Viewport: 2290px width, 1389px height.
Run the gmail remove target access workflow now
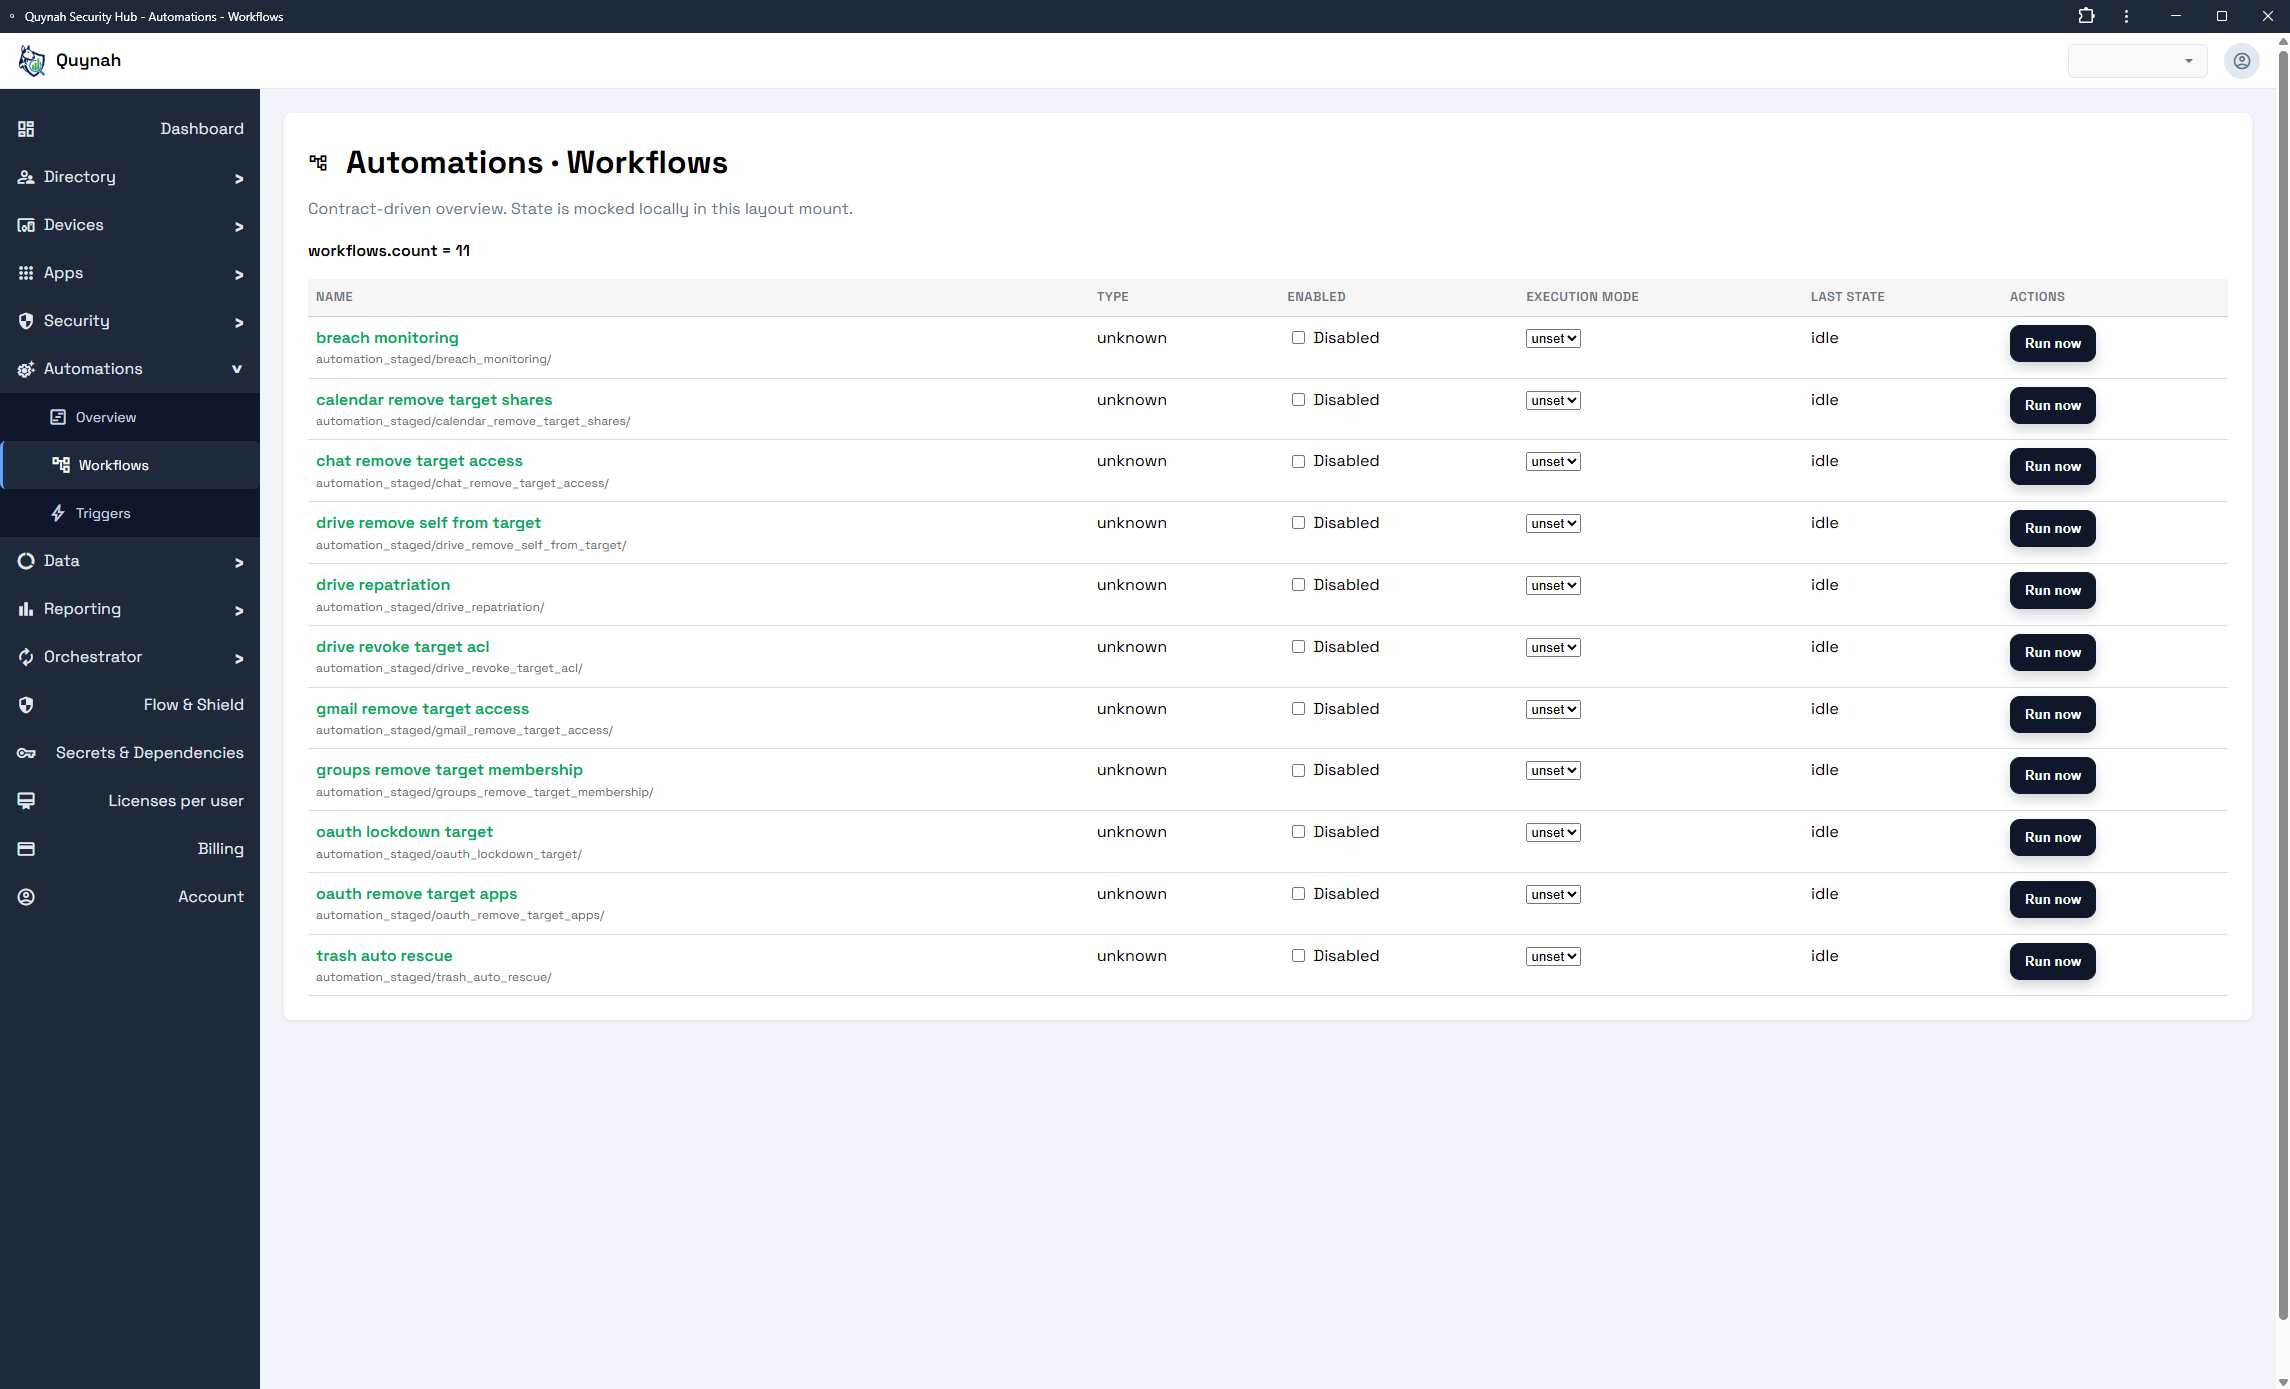click(2052, 714)
